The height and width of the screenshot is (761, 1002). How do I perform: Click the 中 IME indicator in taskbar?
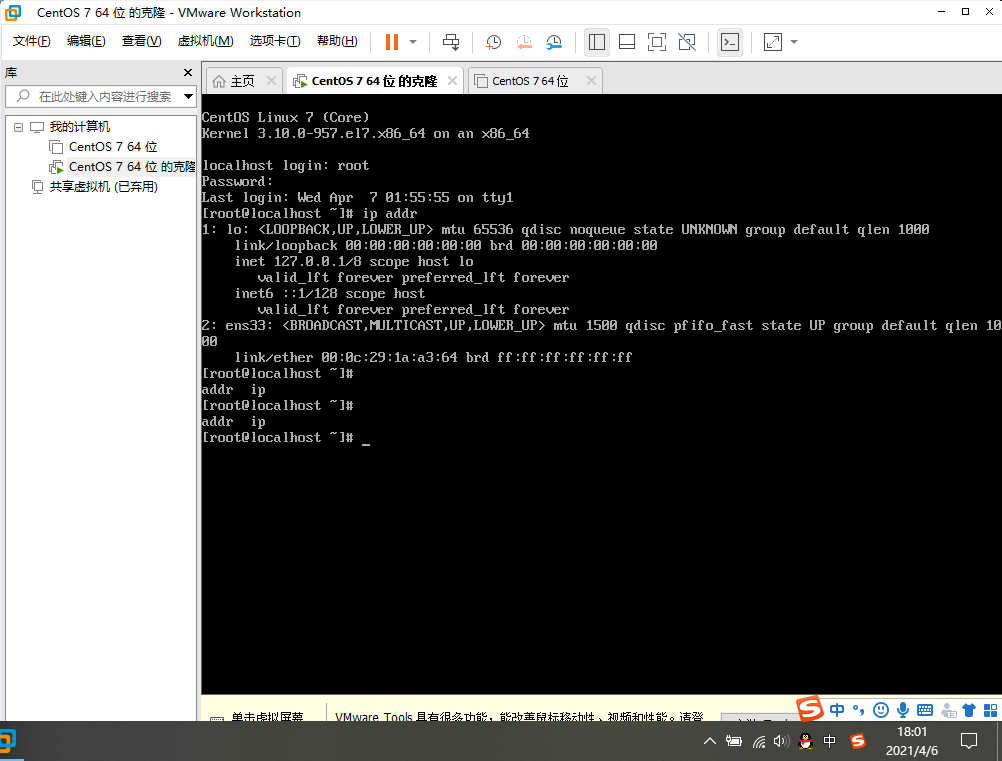[x=829, y=741]
